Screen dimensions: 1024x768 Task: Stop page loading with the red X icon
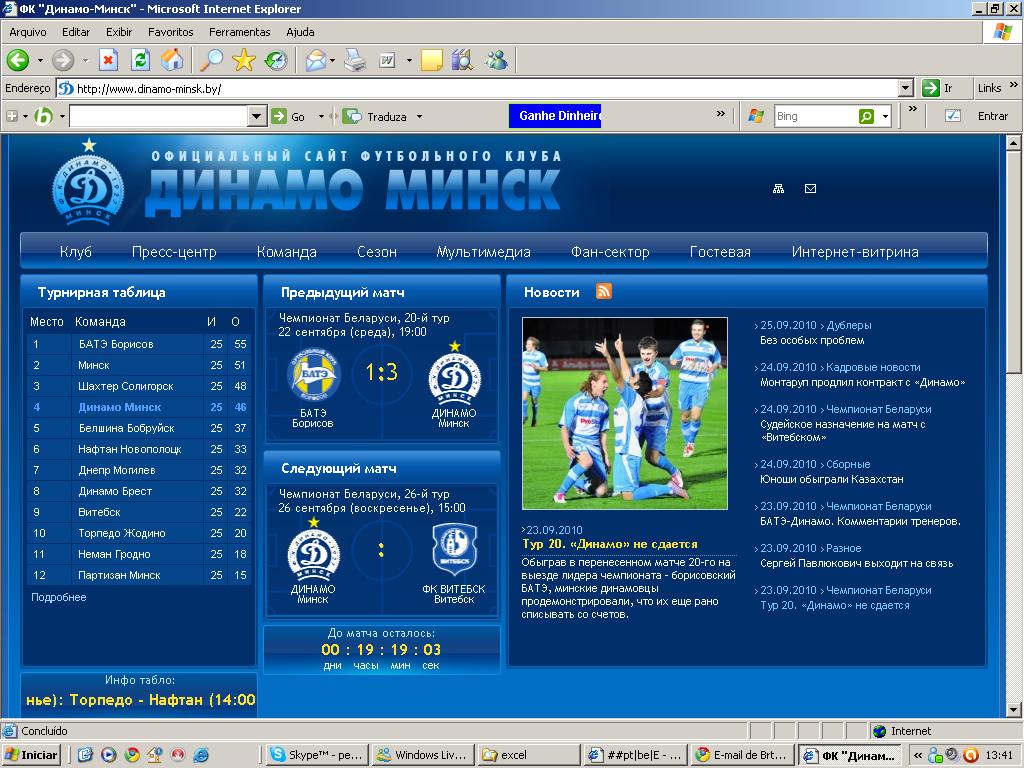[x=108, y=60]
